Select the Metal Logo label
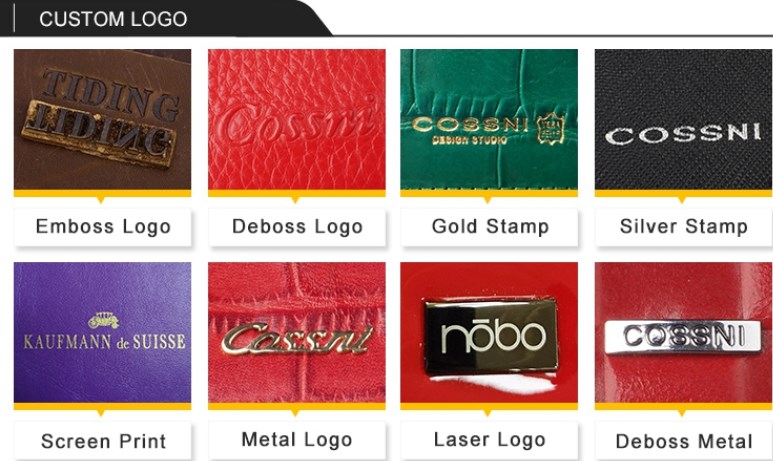The image size is (773, 461). 297,440
